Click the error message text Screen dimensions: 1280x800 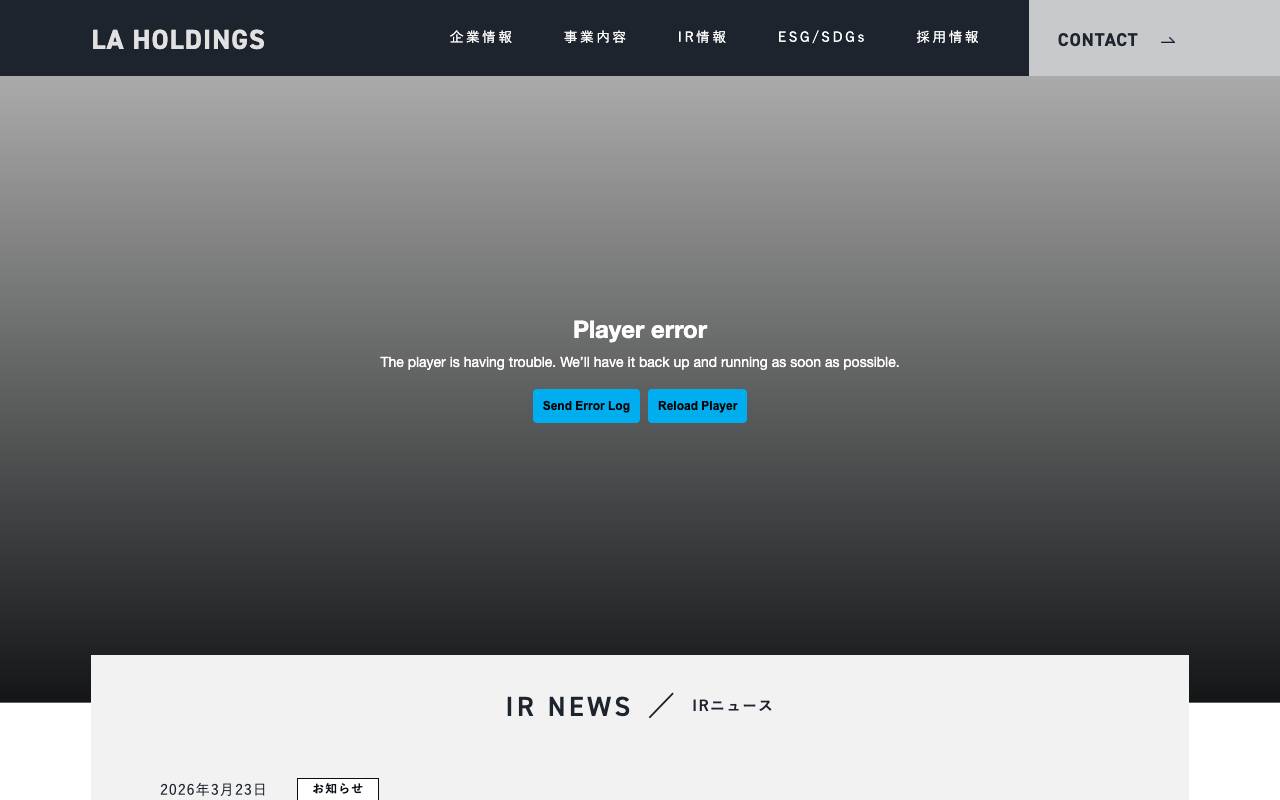(640, 364)
